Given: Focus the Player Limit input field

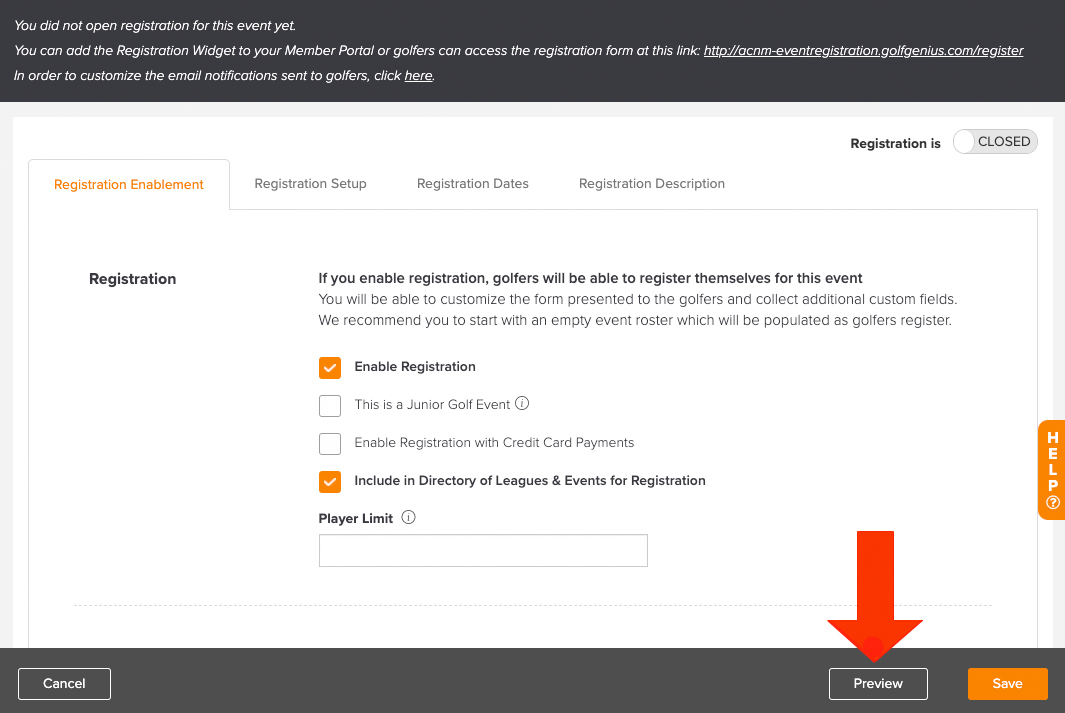Looking at the screenshot, I should tap(483, 551).
